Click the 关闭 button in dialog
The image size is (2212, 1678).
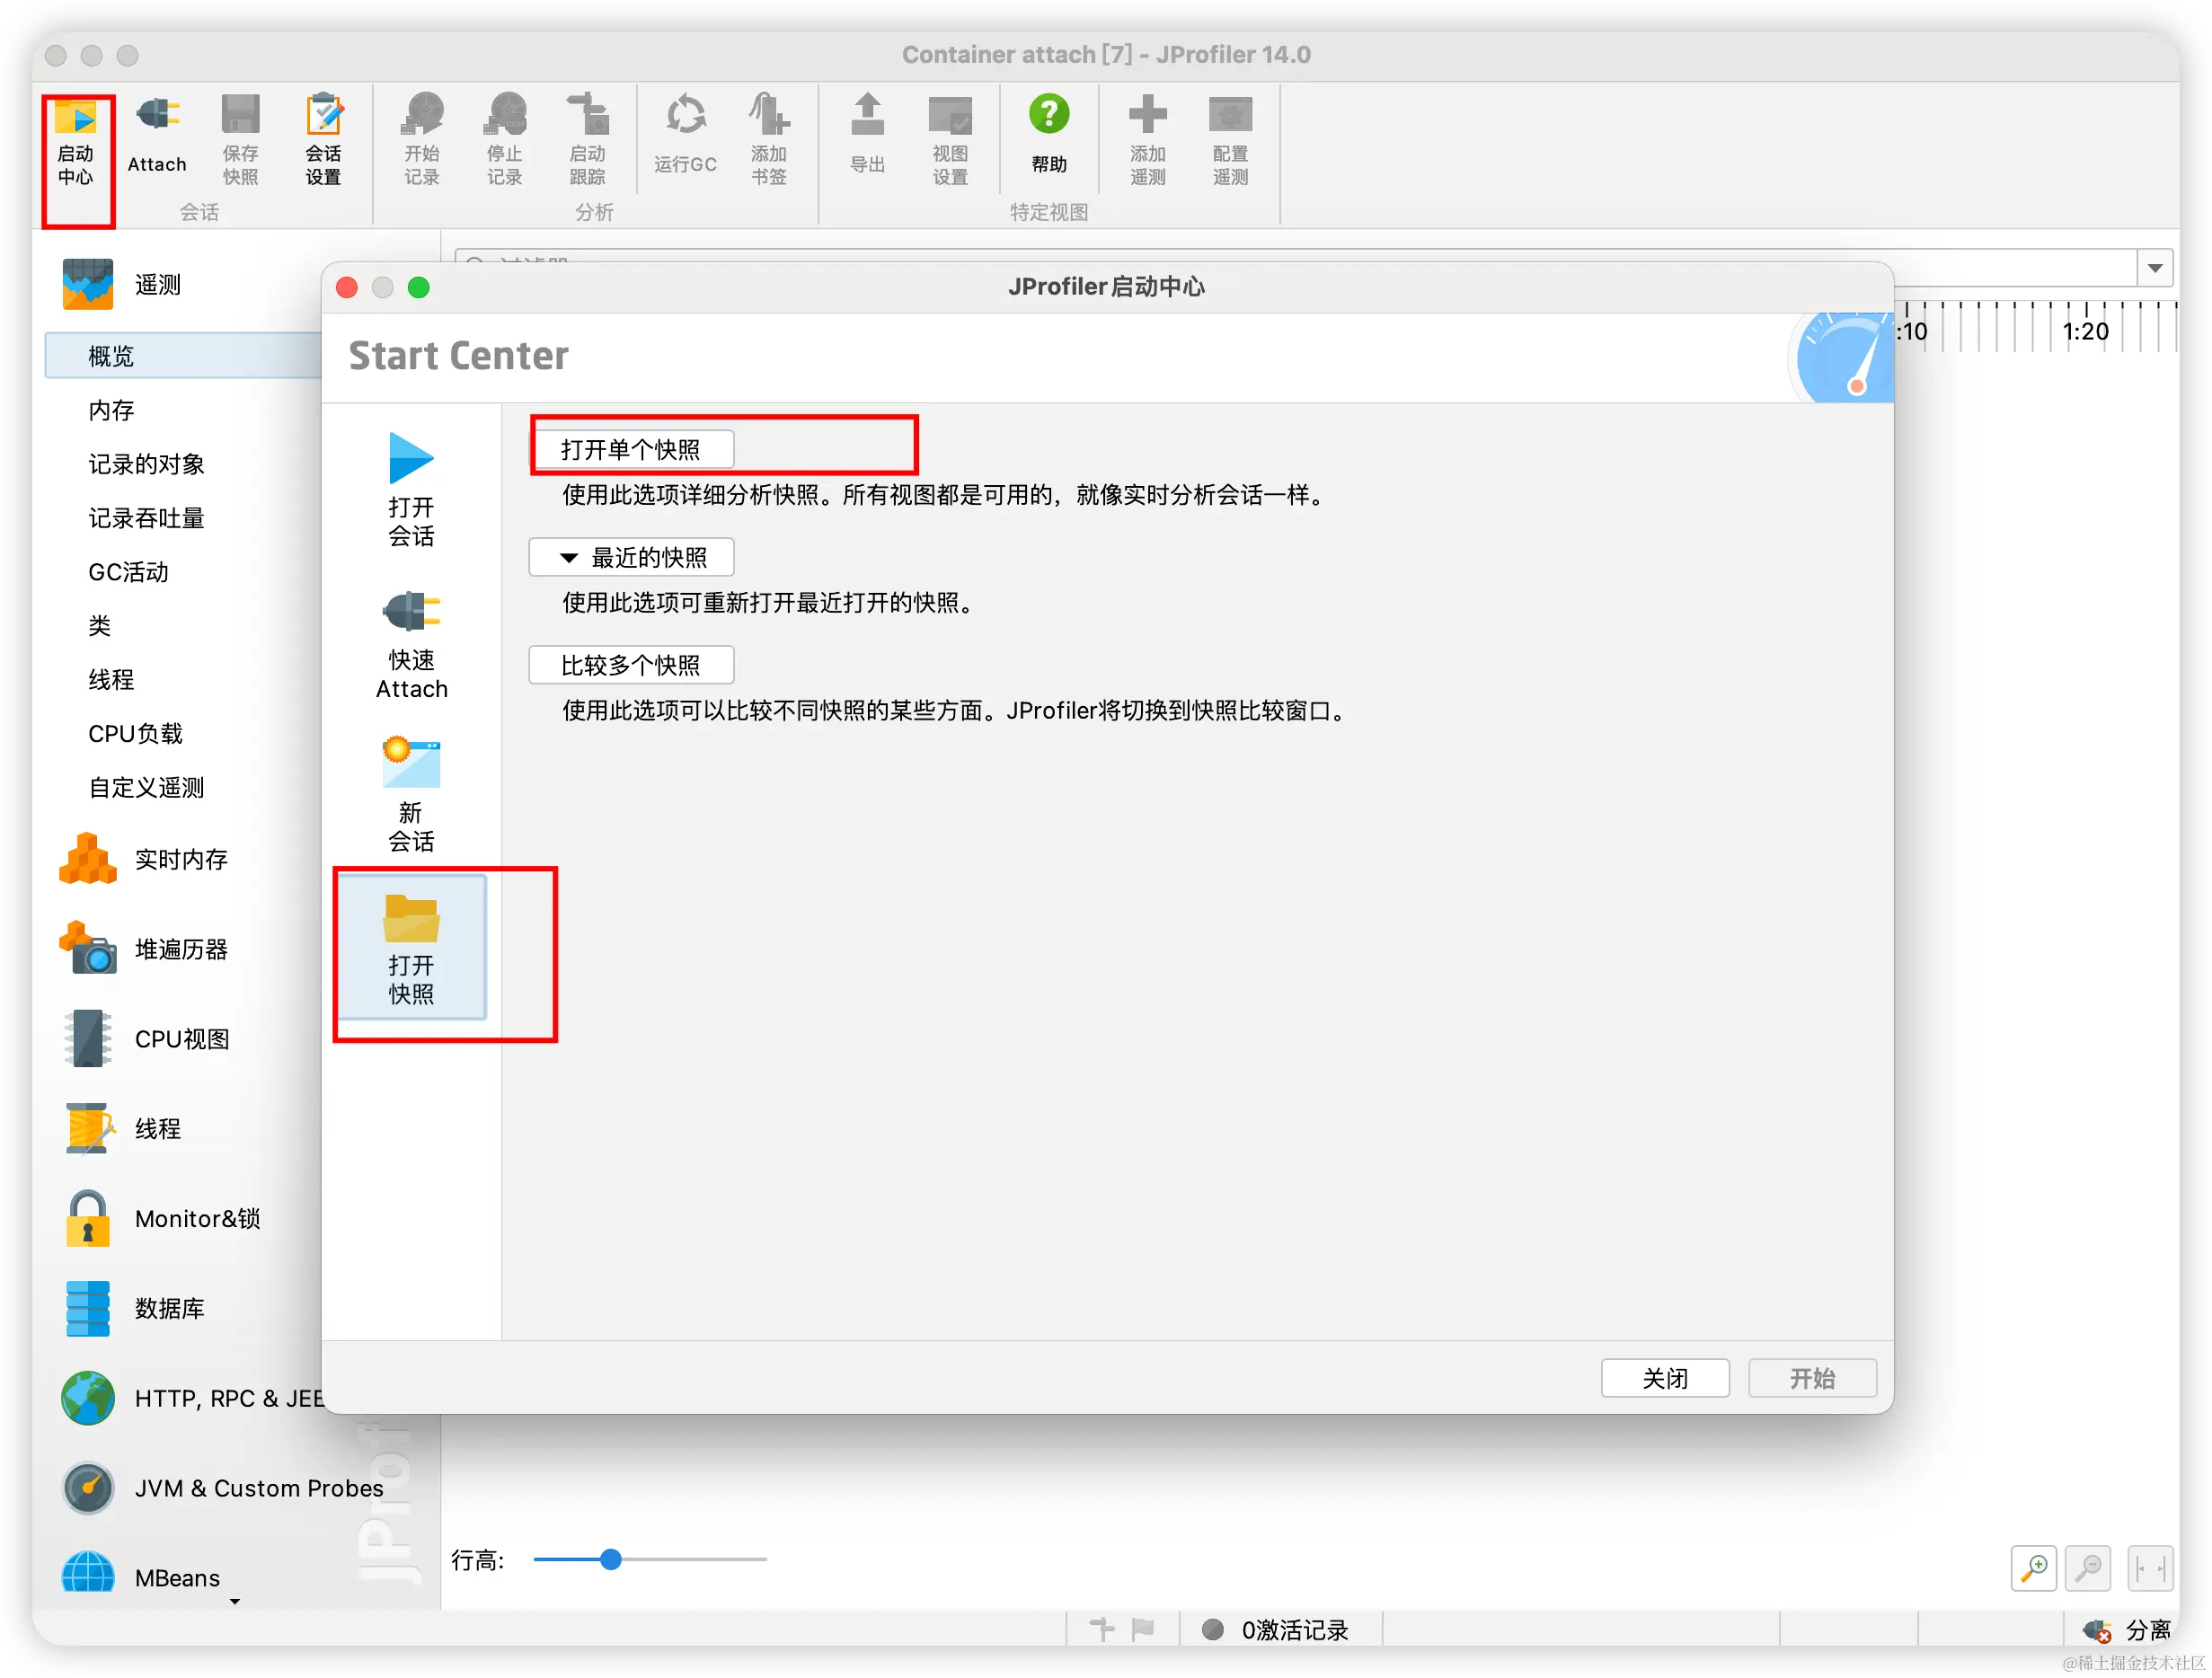[1664, 1378]
